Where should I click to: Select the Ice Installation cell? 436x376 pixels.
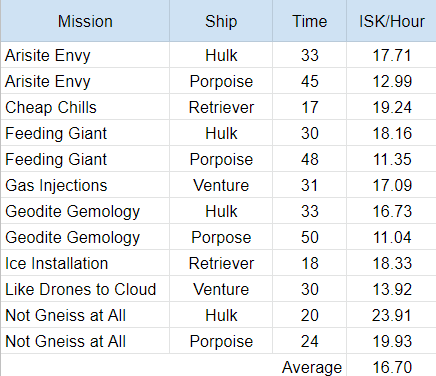(85, 263)
